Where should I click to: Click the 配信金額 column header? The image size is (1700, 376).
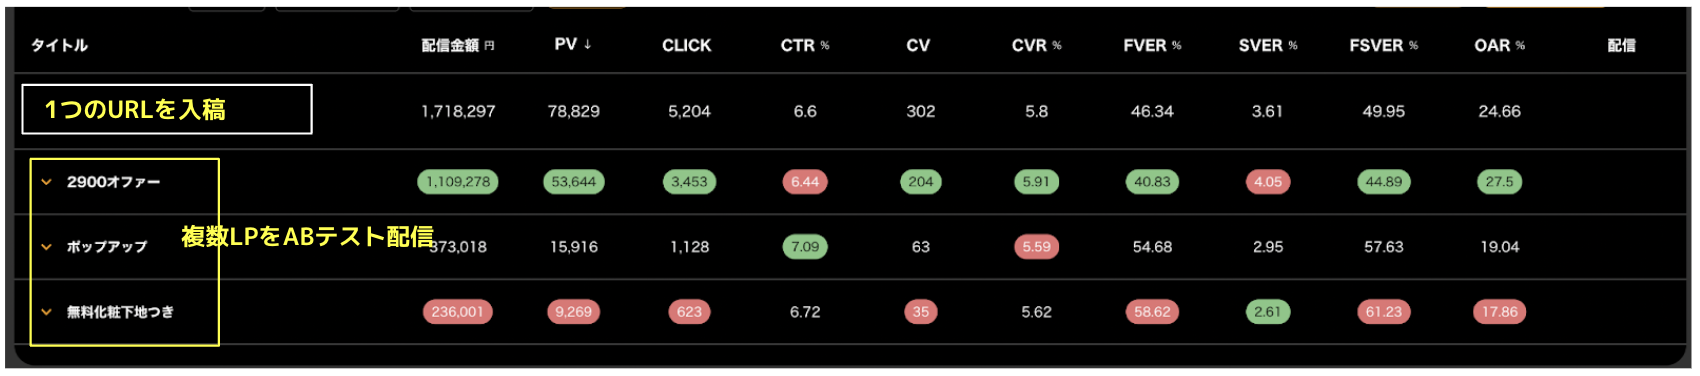[458, 45]
